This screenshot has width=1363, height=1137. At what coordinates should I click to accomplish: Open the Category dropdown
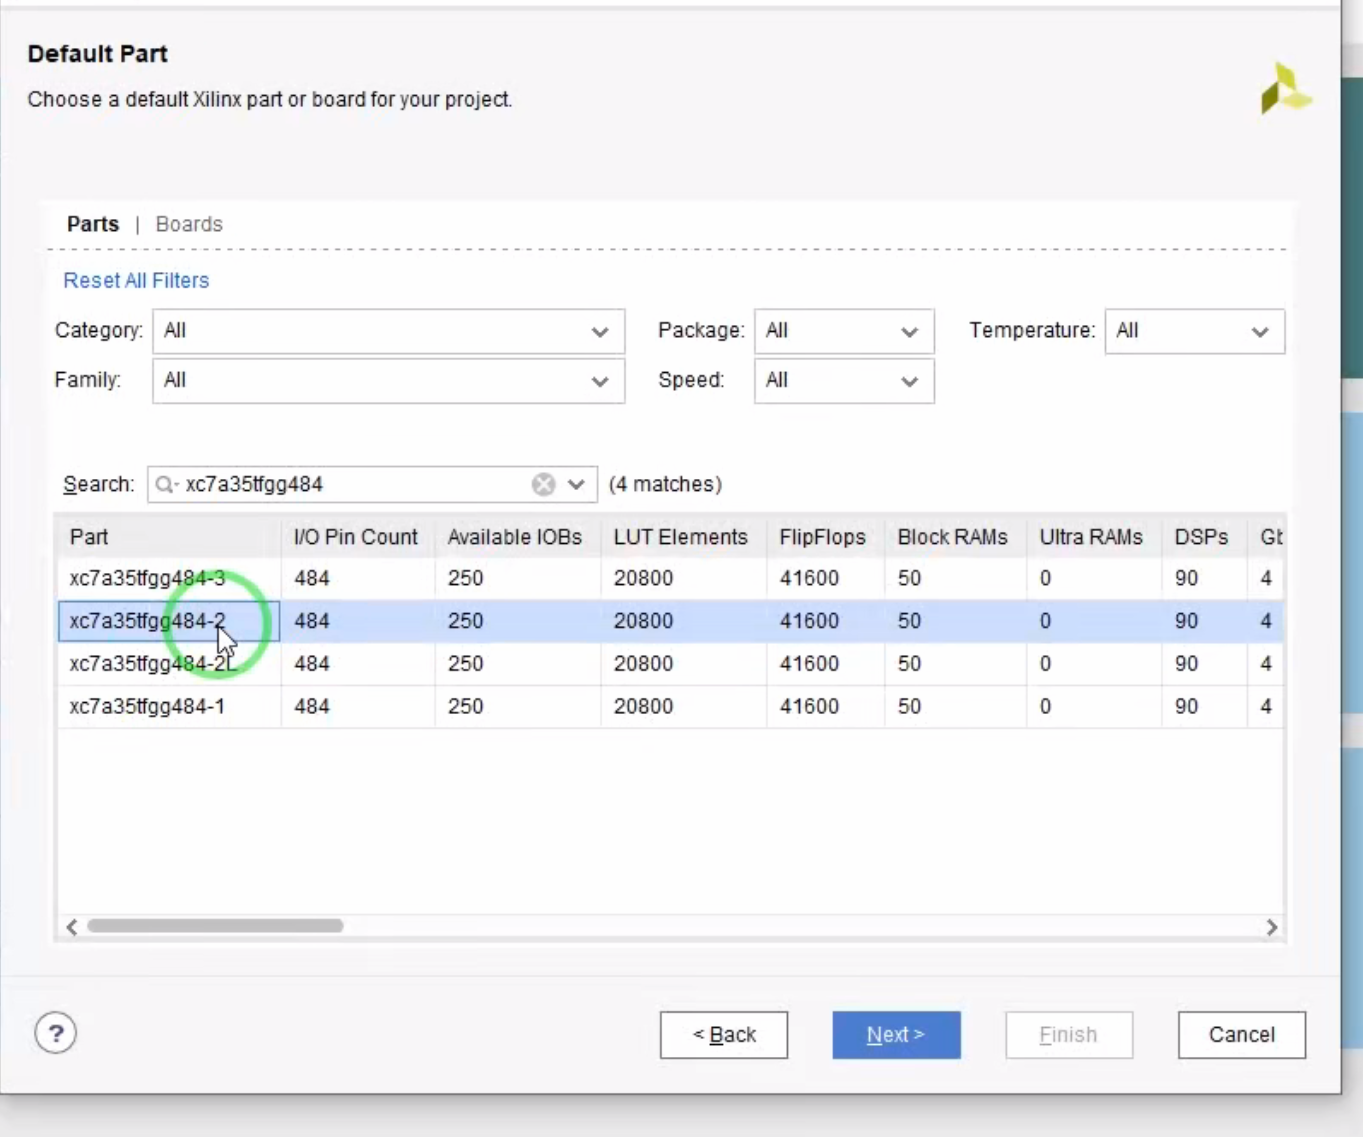click(x=388, y=331)
